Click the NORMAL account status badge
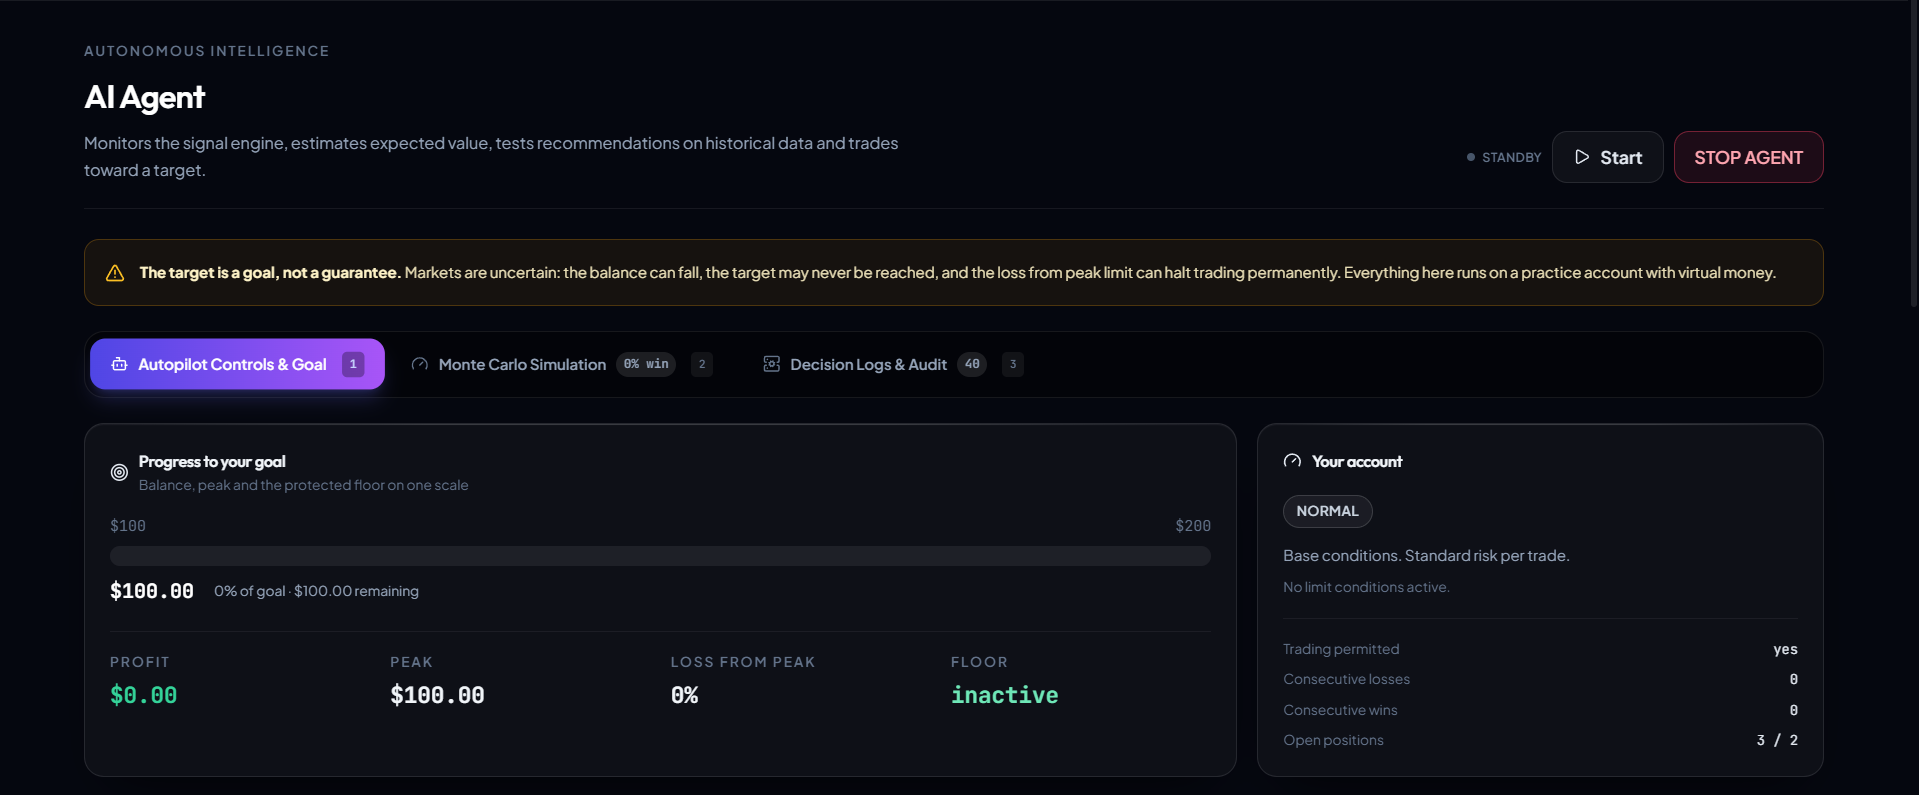1919x795 pixels. coord(1327,511)
